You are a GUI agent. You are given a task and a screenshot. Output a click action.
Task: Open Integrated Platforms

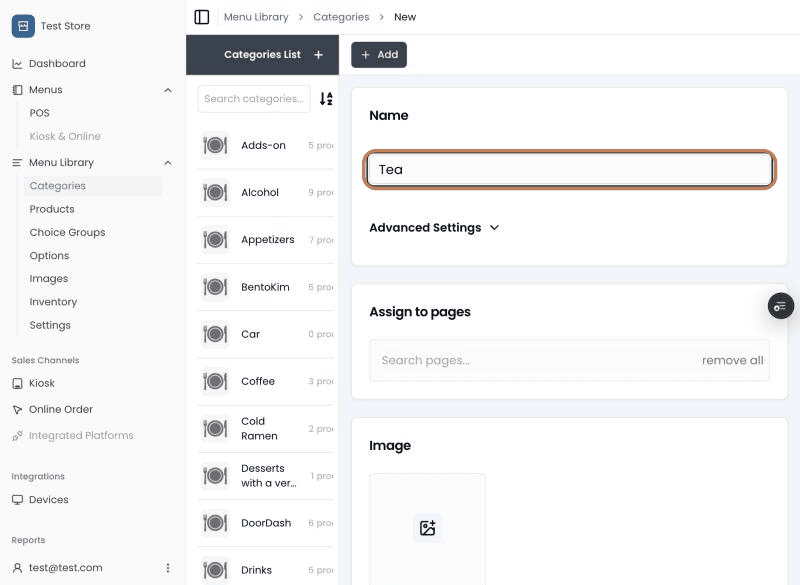pyautogui.click(x=81, y=436)
